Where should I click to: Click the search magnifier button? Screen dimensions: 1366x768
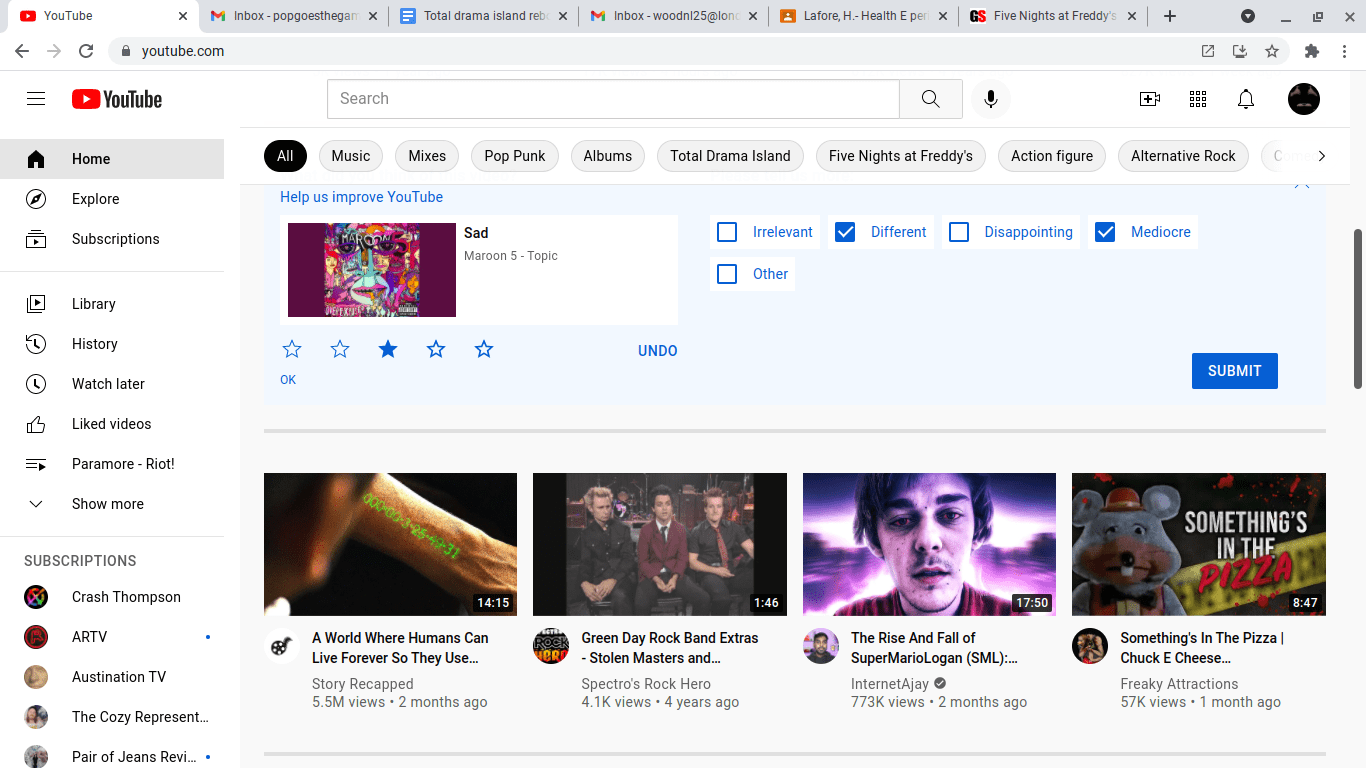pyautogui.click(x=930, y=99)
